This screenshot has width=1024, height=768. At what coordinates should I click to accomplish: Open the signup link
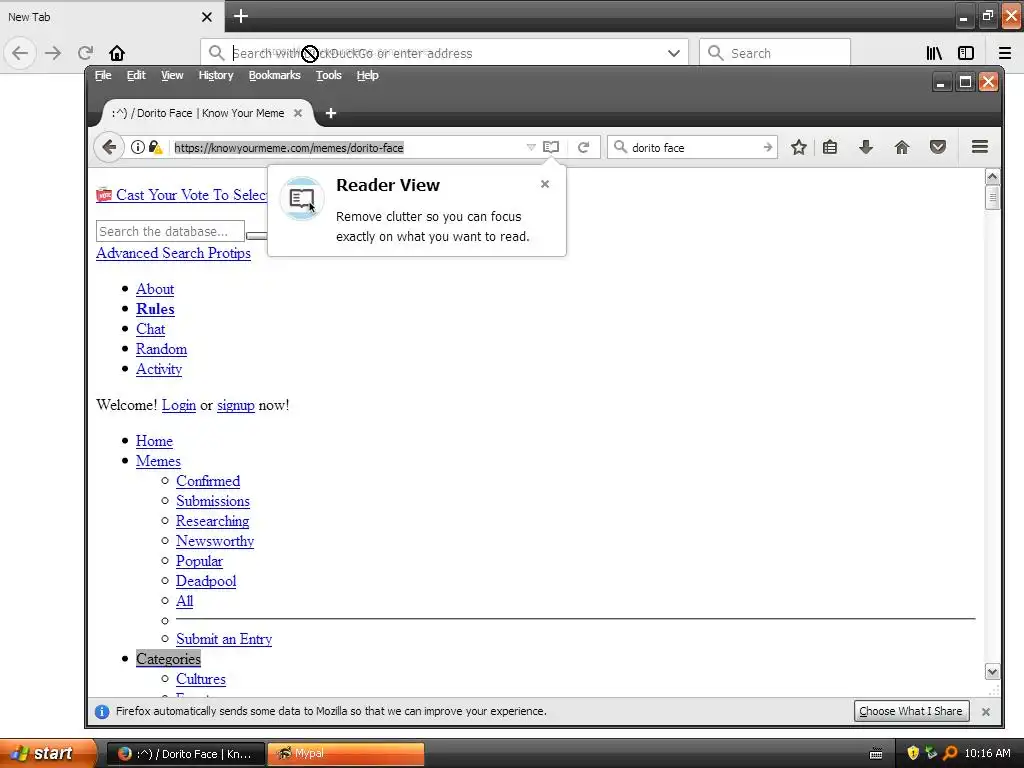[x=236, y=405]
